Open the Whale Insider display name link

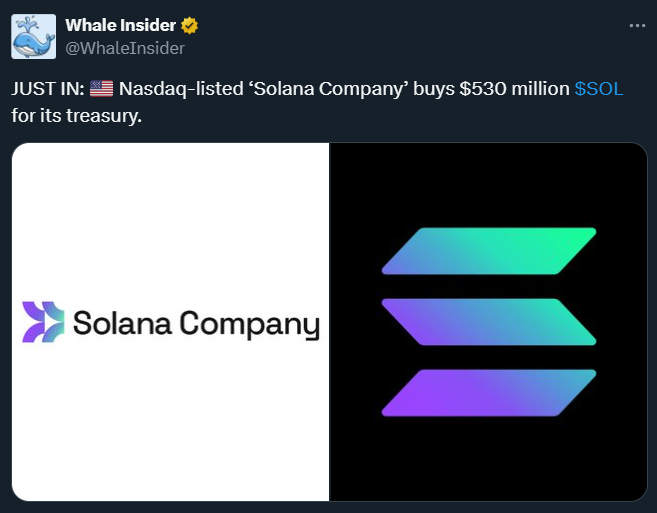pyautogui.click(x=121, y=26)
